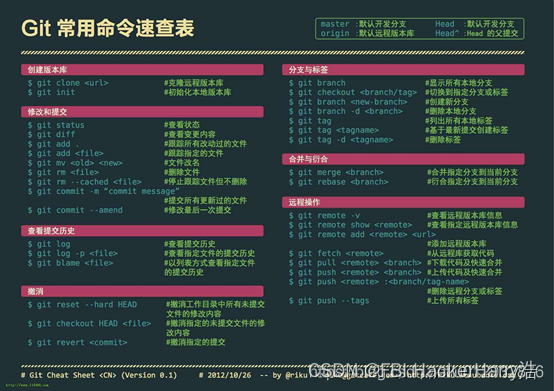Click the comment '#上传所有标签'
This screenshot has height=391, width=554.
[x=453, y=301]
